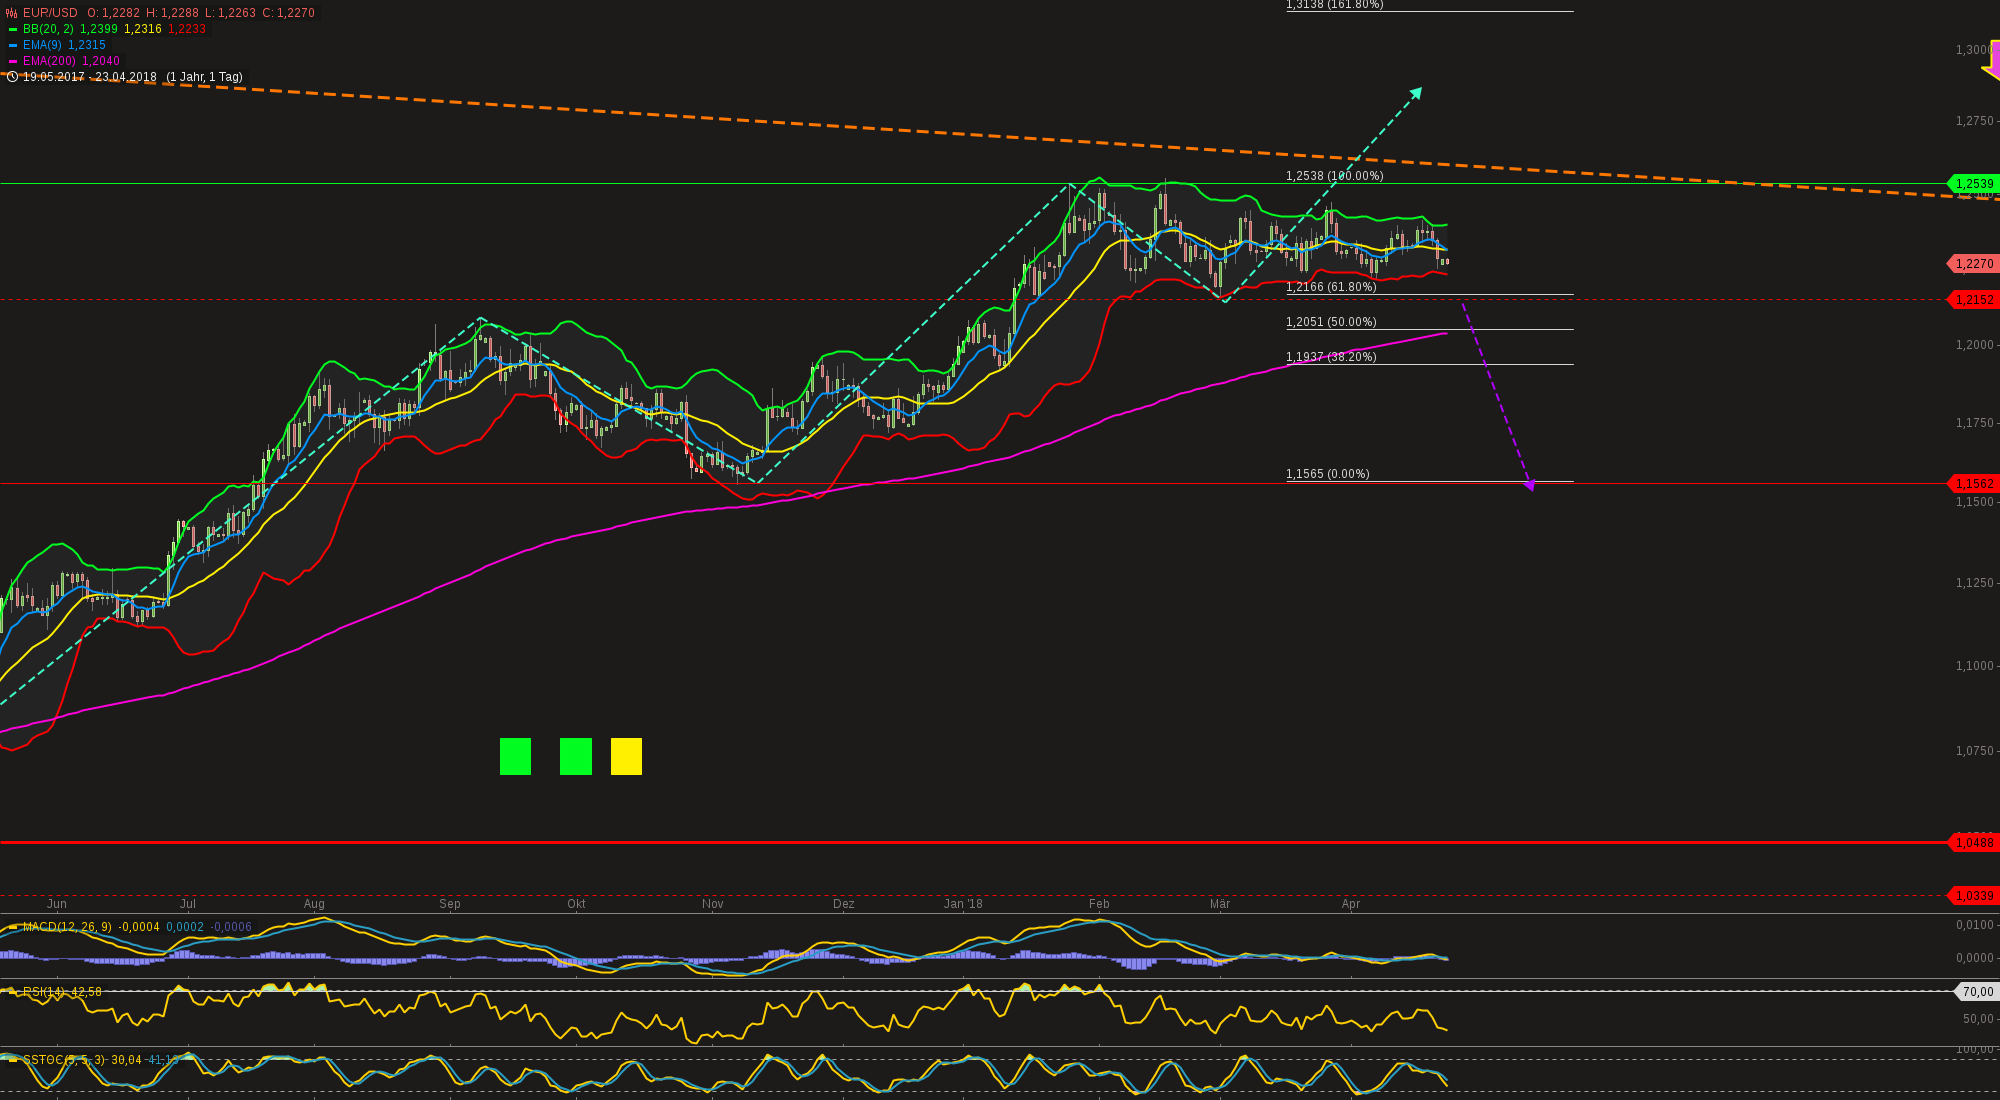The height and width of the screenshot is (1100, 2000).
Task: Select the blue EMA(9) legend marker
Action: coord(13,44)
